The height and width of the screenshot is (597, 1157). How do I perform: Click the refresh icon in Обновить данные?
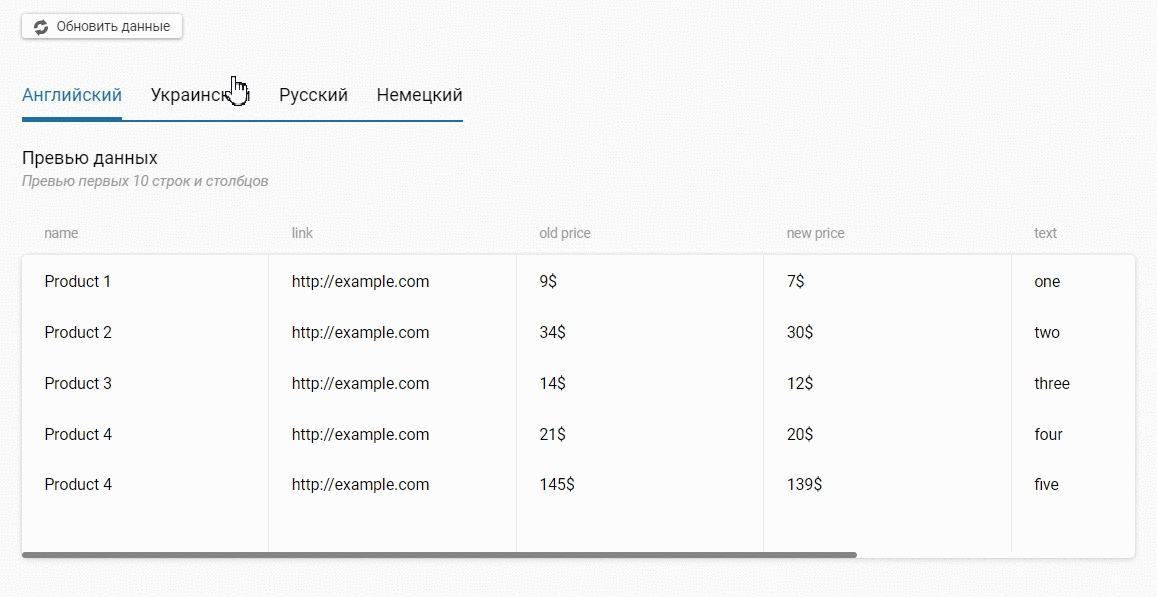[41, 27]
